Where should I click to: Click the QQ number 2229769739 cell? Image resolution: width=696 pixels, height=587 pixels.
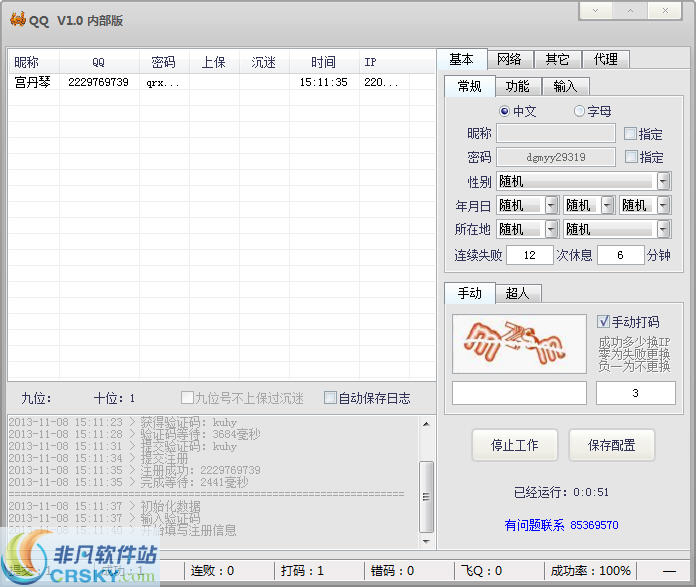click(x=99, y=82)
